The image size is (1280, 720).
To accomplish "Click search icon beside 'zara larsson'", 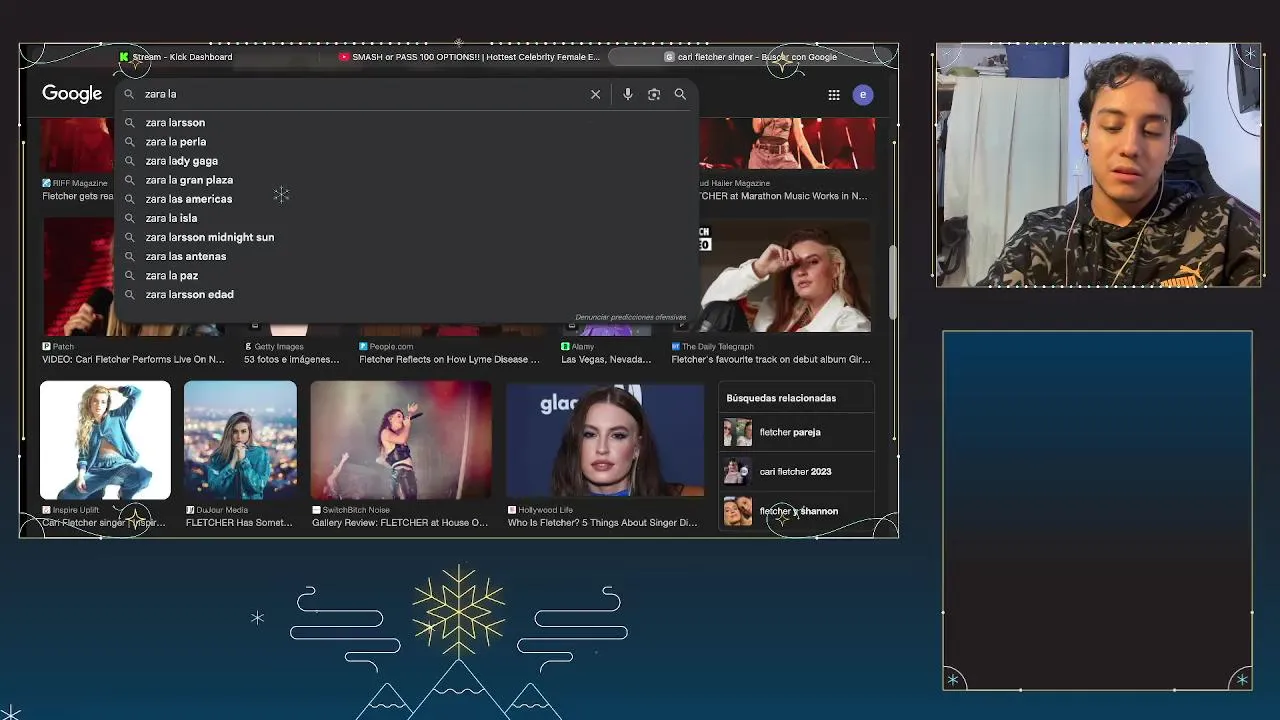I will coord(129,123).
